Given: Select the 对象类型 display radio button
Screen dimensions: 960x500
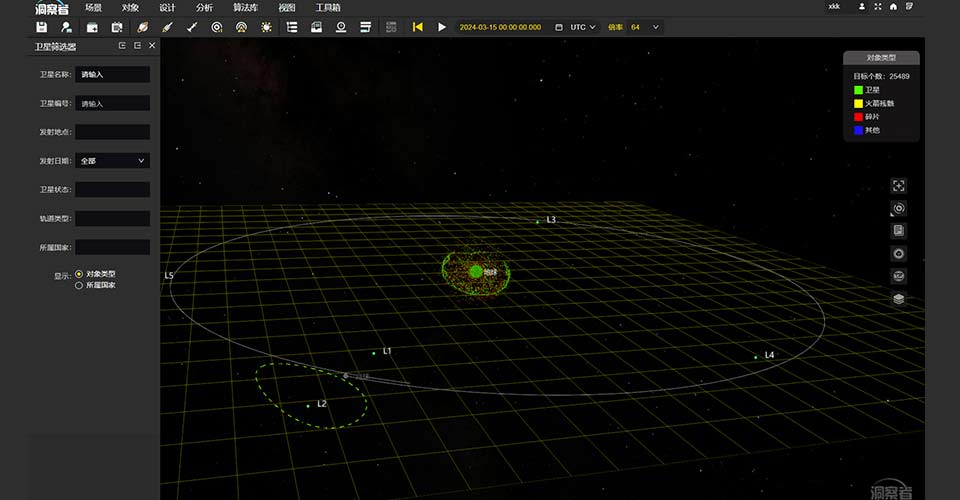Looking at the screenshot, I should pyautogui.click(x=79, y=273).
